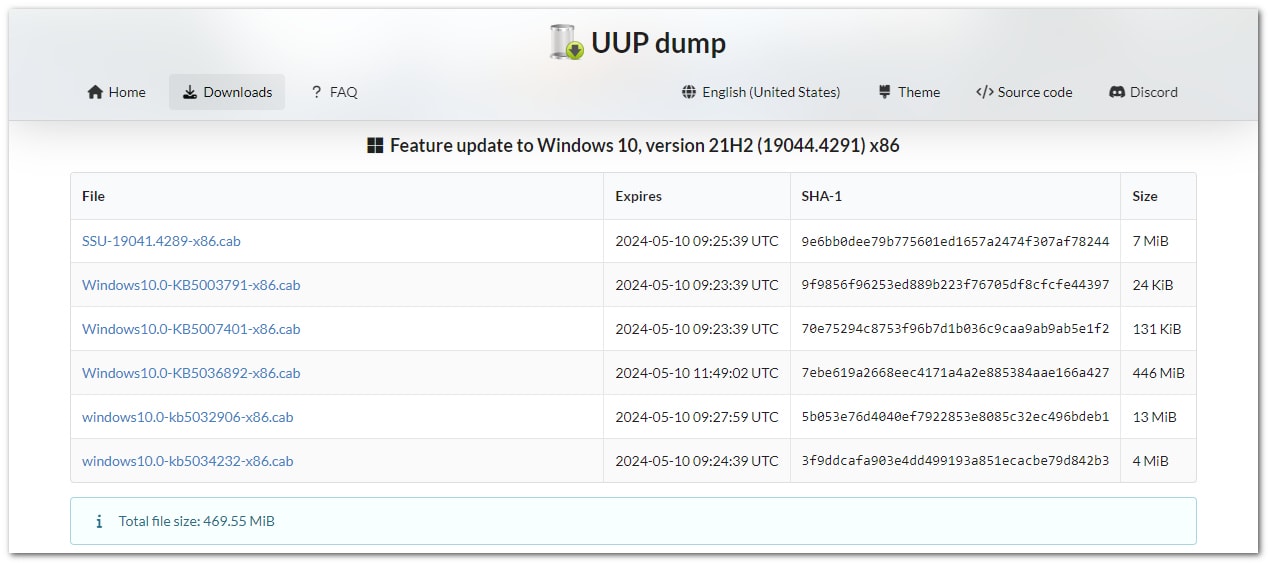Download windows10.0-kb5032906-x86.cab
The image size is (1268, 563).
pos(188,417)
